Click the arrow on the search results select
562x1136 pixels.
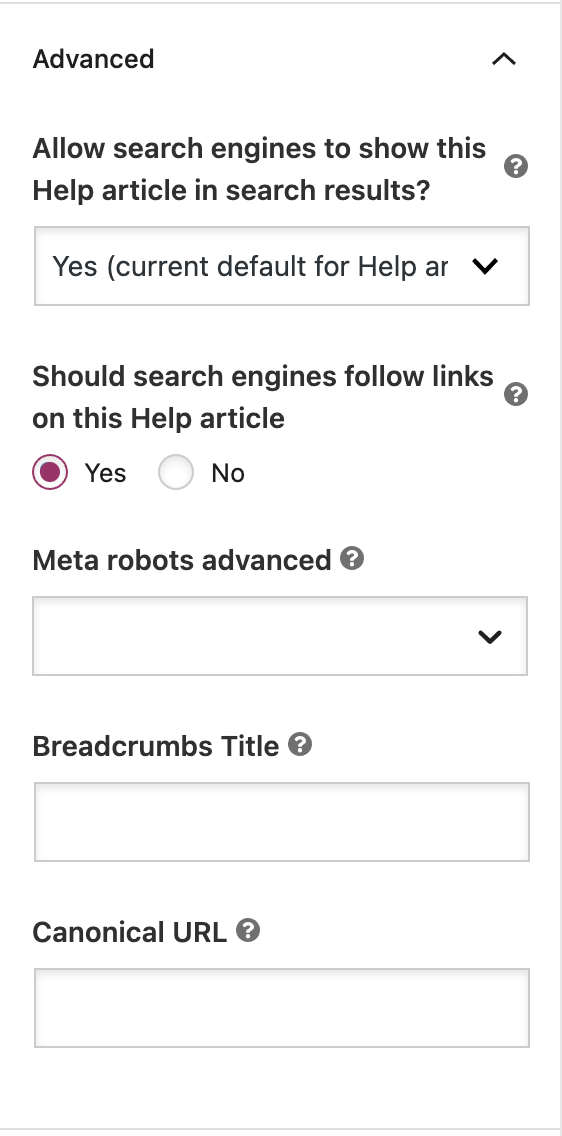(x=485, y=266)
